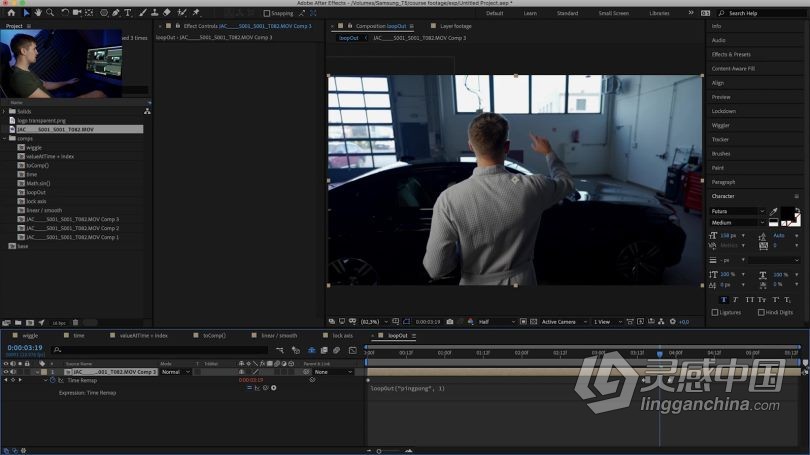
Task: Select the Rotation tool
Action: click(x=65, y=12)
